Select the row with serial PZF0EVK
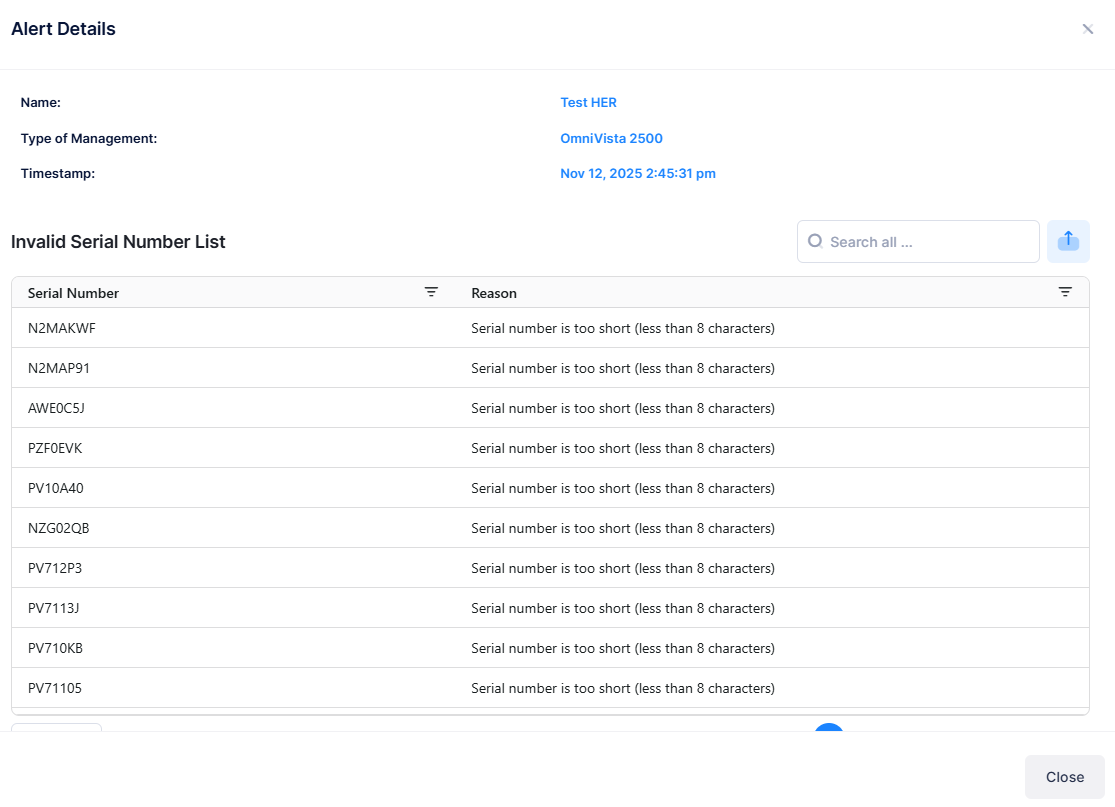Viewport: 1115px width, 807px height. pos(55,448)
